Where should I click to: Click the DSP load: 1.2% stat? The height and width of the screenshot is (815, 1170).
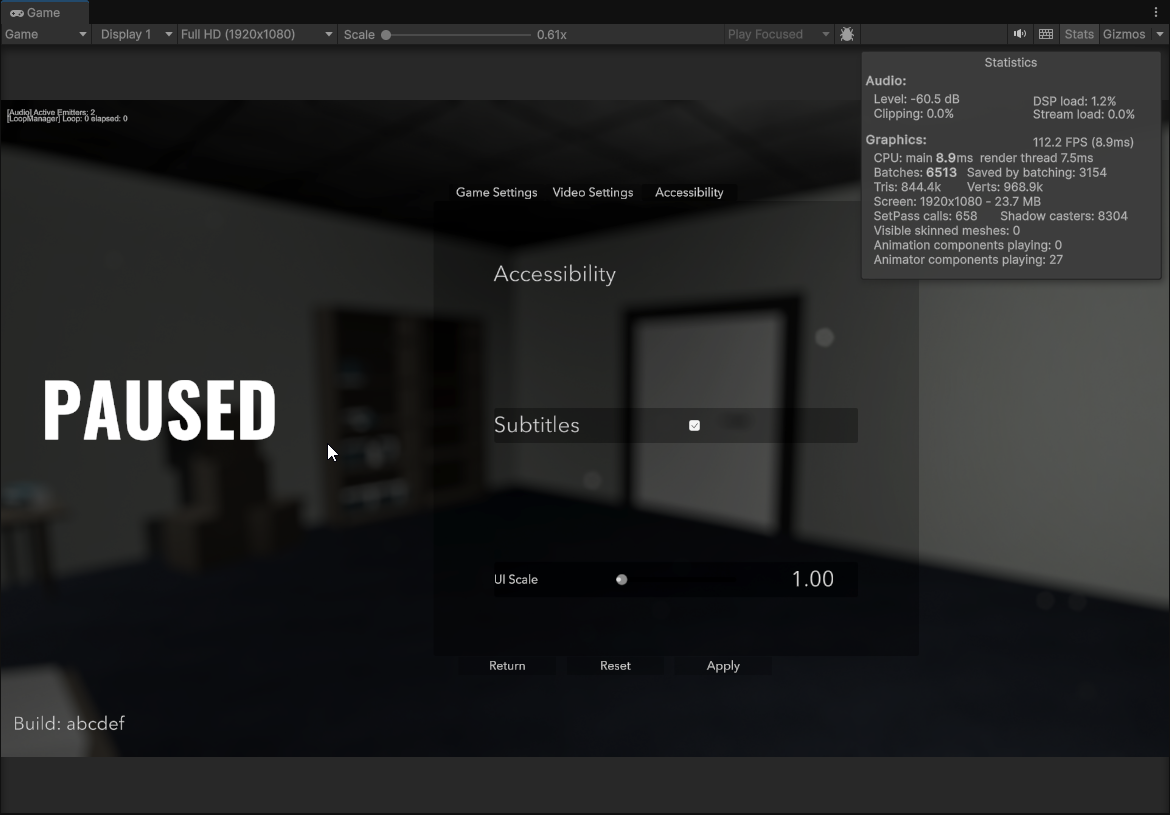click(1074, 101)
